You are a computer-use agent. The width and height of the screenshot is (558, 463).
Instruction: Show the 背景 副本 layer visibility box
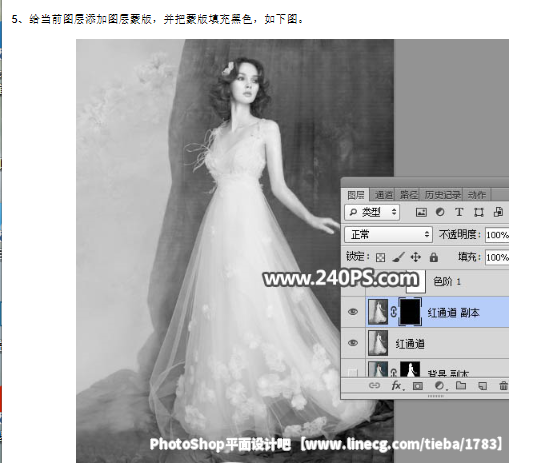pos(353,373)
